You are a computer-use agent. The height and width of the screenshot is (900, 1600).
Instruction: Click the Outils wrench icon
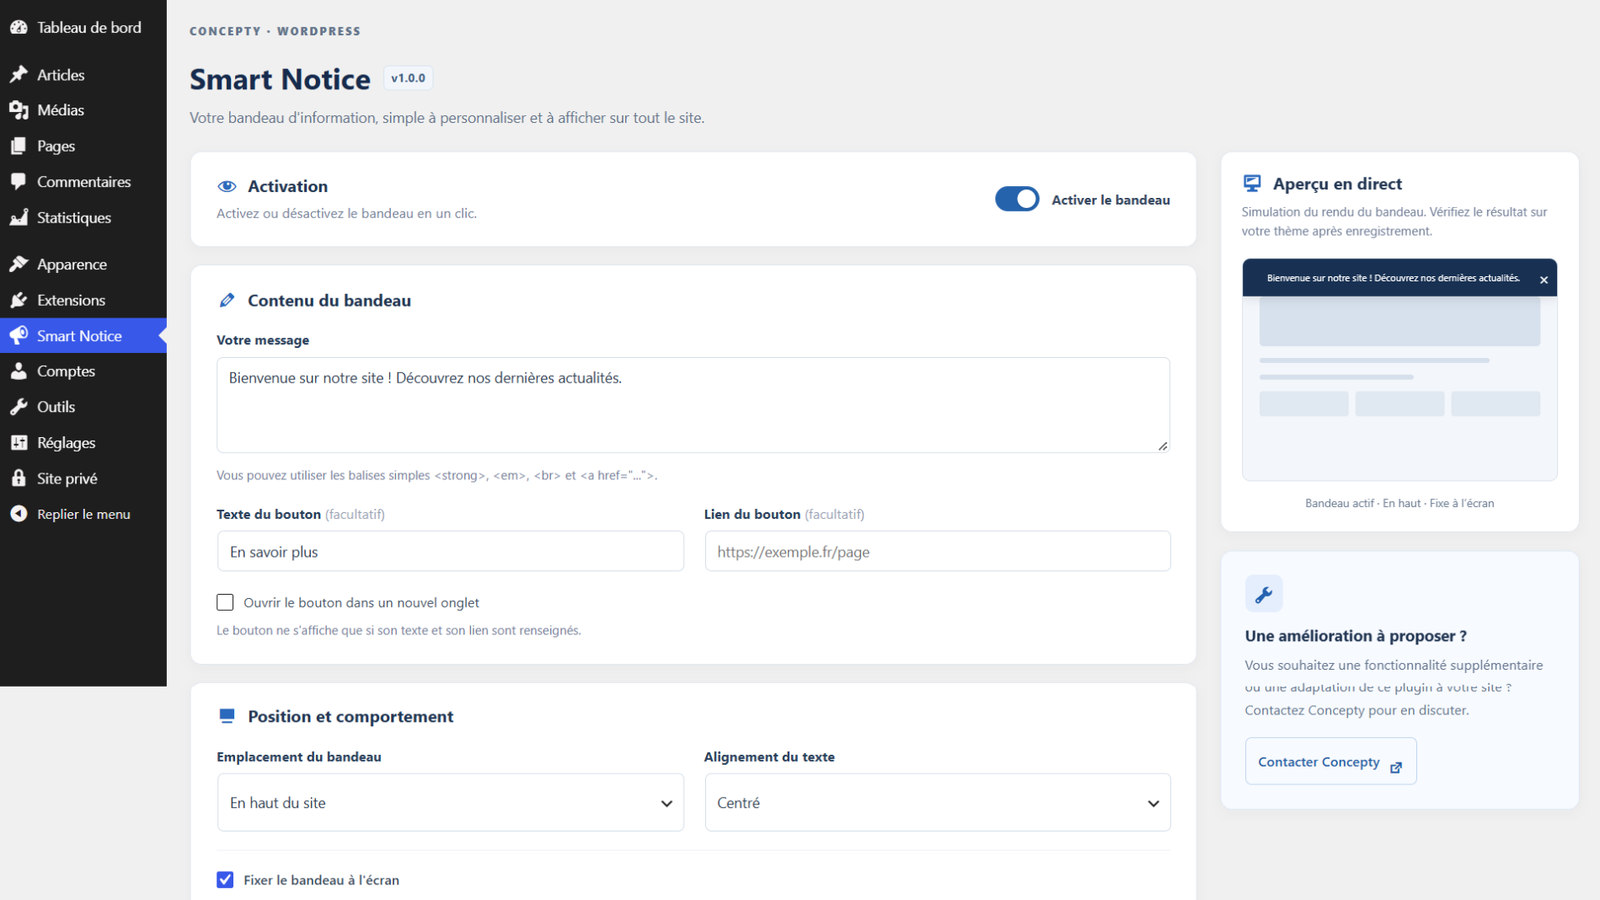tap(18, 407)
